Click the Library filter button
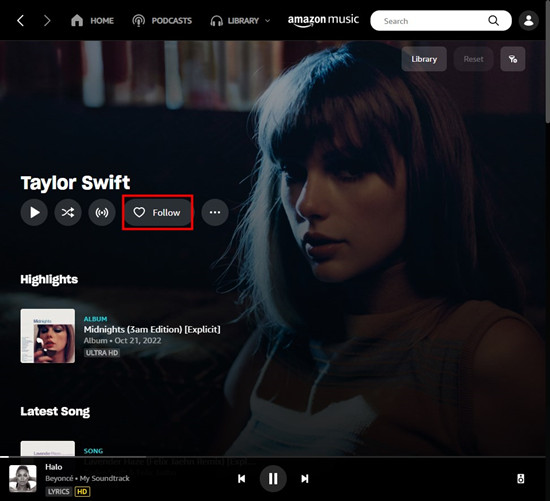The height and width of the screenshot is (501, 550). (x=424, y=59)
